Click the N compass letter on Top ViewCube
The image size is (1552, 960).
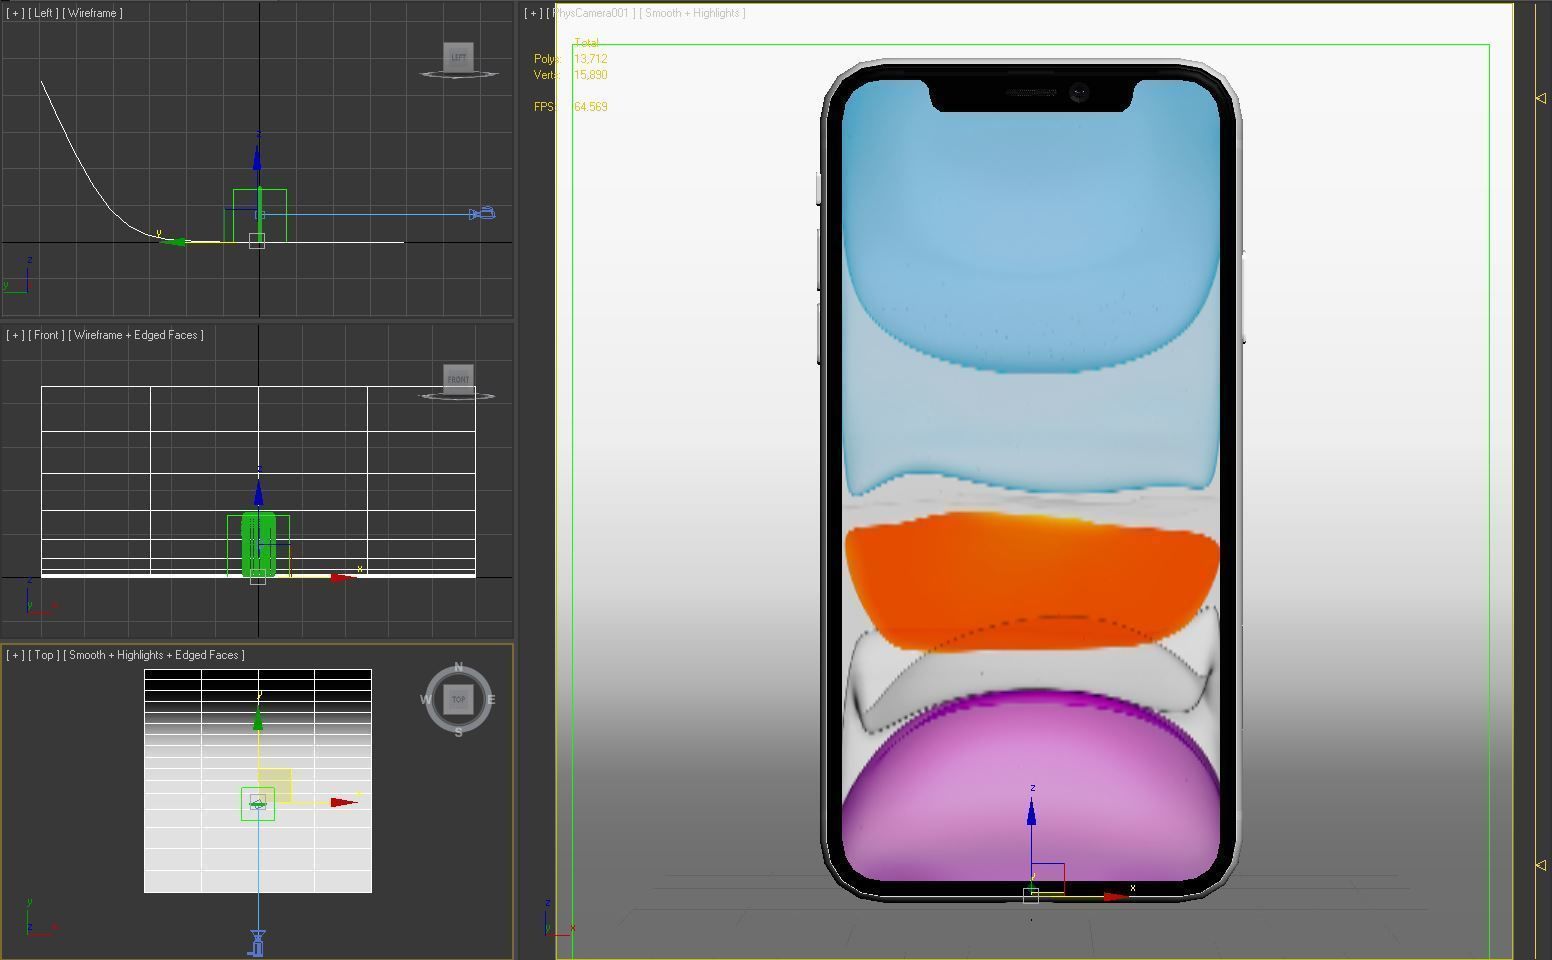[458, 667]
